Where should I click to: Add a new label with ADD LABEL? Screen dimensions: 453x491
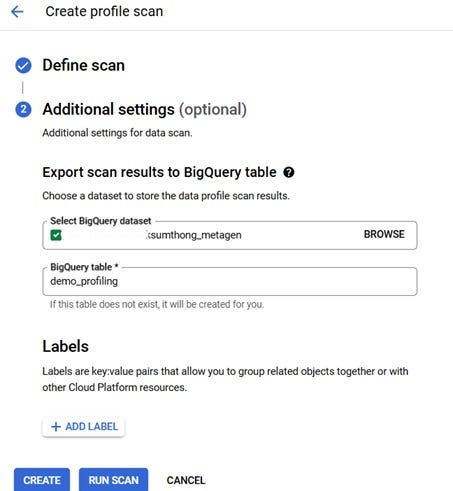(x=84, y=427)
